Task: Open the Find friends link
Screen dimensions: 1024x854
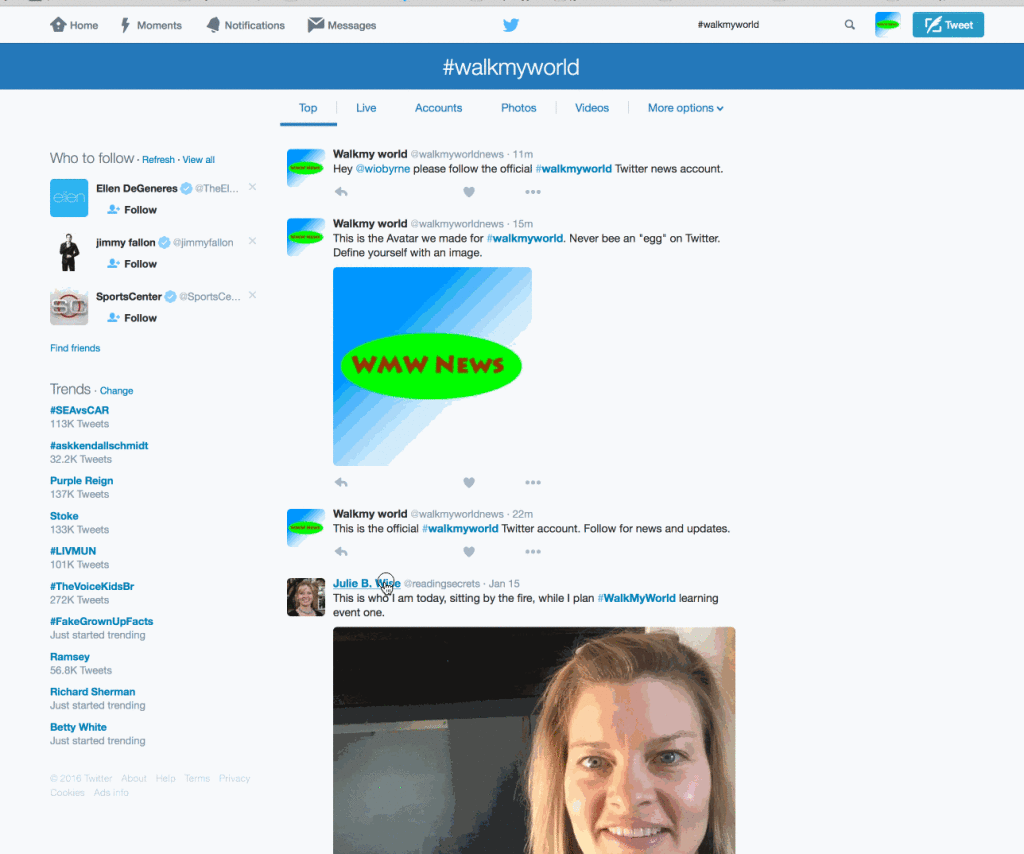Action: (75, 348)
